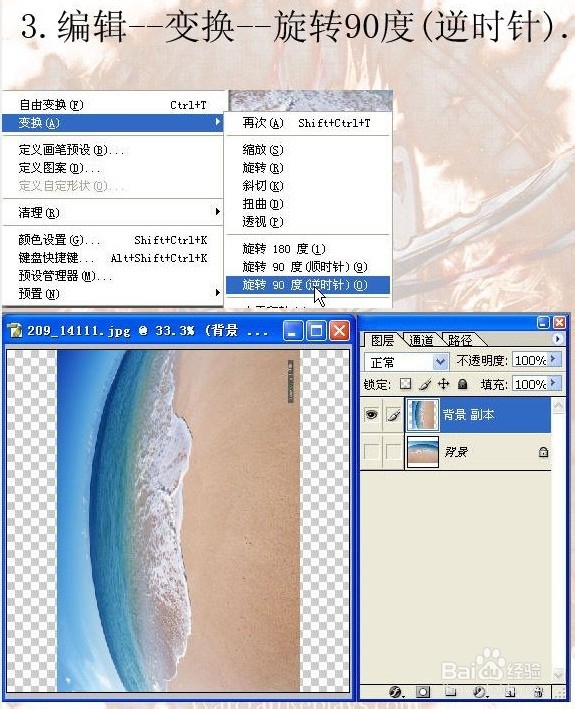The width and height of the screenshot is (575, 709).
Task: Choose 预设管理器(M) menu item
Action: click(x=113, y=276)
